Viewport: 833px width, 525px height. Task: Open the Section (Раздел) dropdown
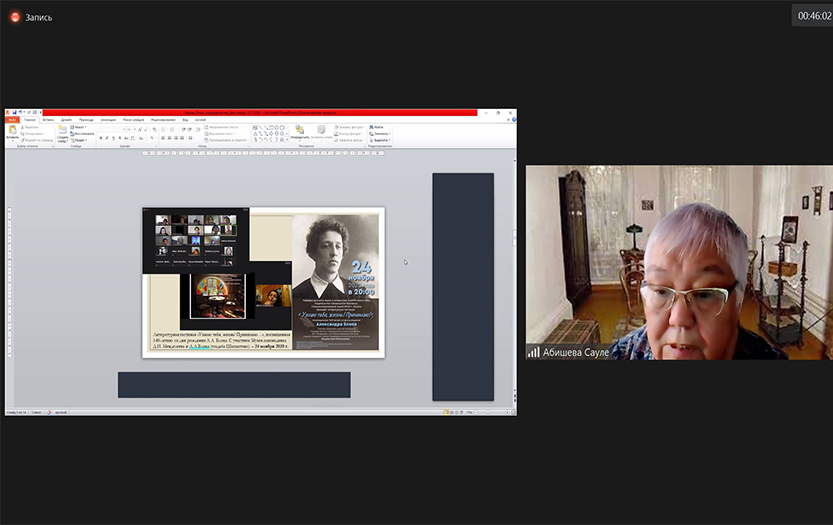80,140
